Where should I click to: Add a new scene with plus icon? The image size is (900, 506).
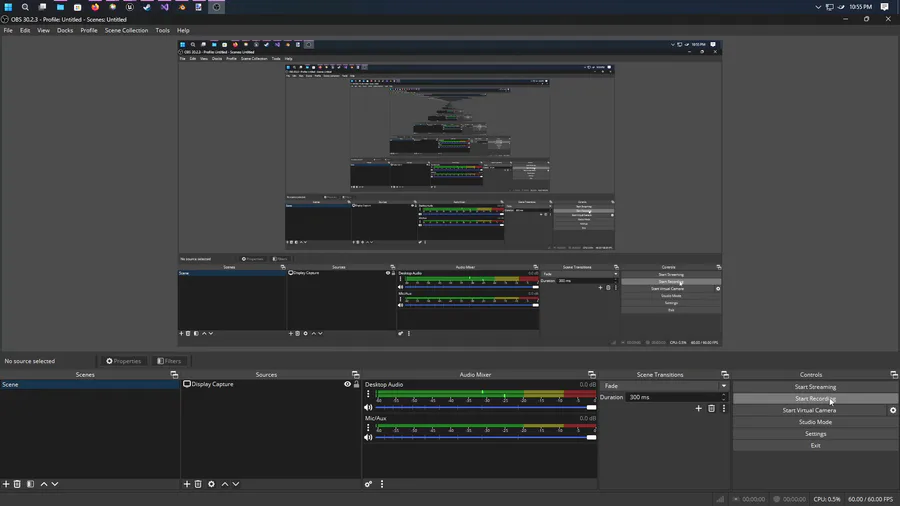point(6,484)
